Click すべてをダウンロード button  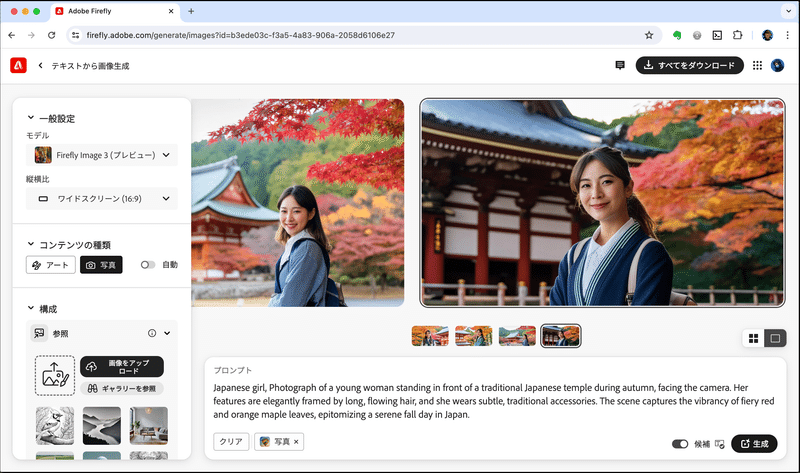(x=689, y=65)
